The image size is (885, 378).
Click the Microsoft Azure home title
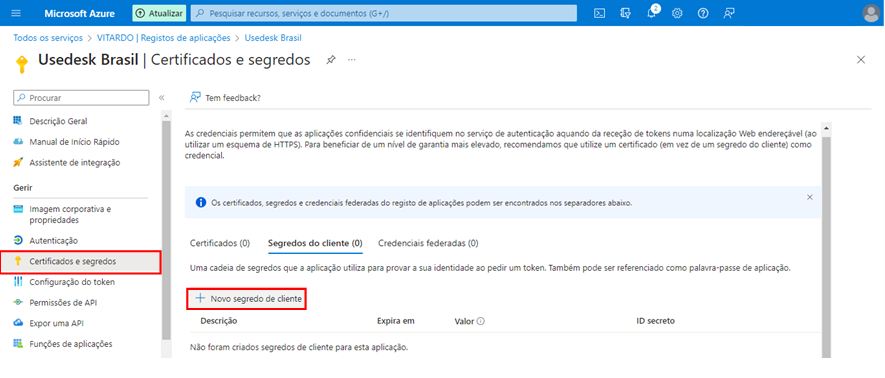coord(80,13)
